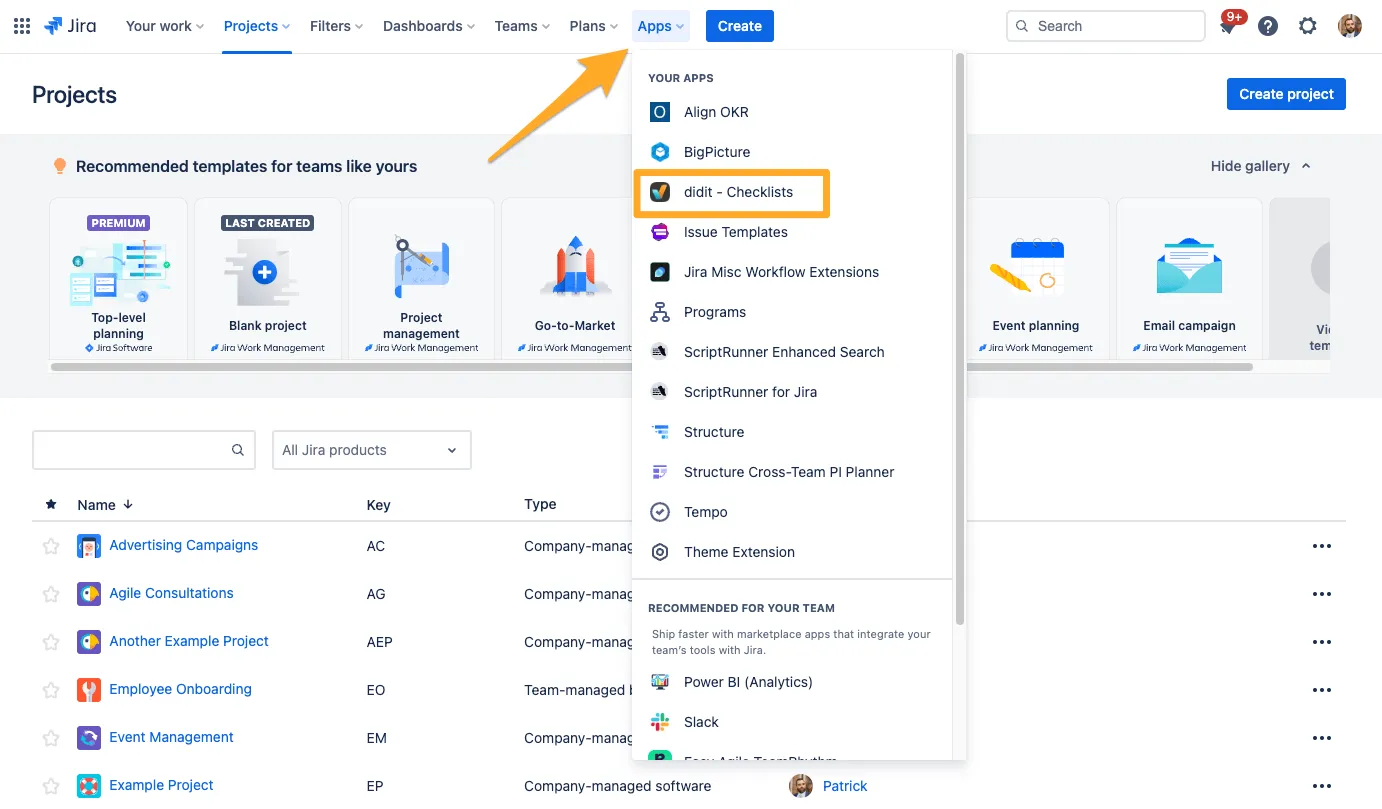
Task: Open the Agile Consultations project link
Action: (171, 593)
